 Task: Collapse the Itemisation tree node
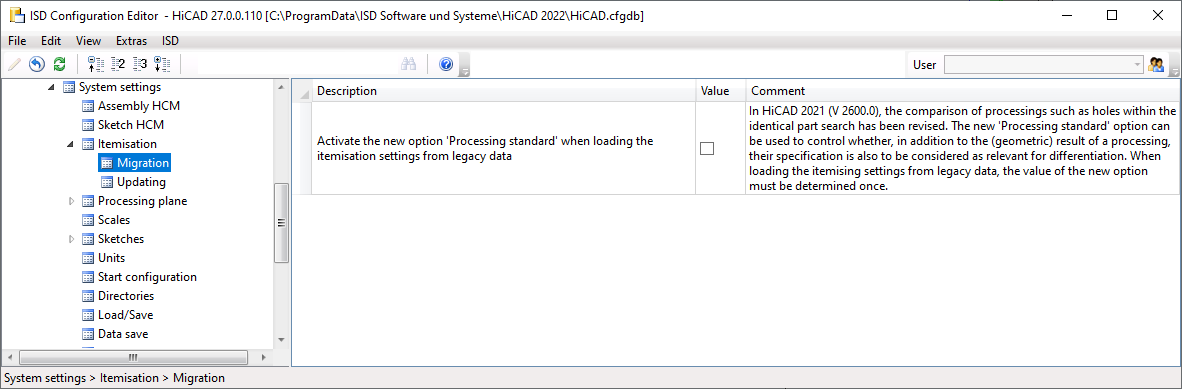pos(70,144)
